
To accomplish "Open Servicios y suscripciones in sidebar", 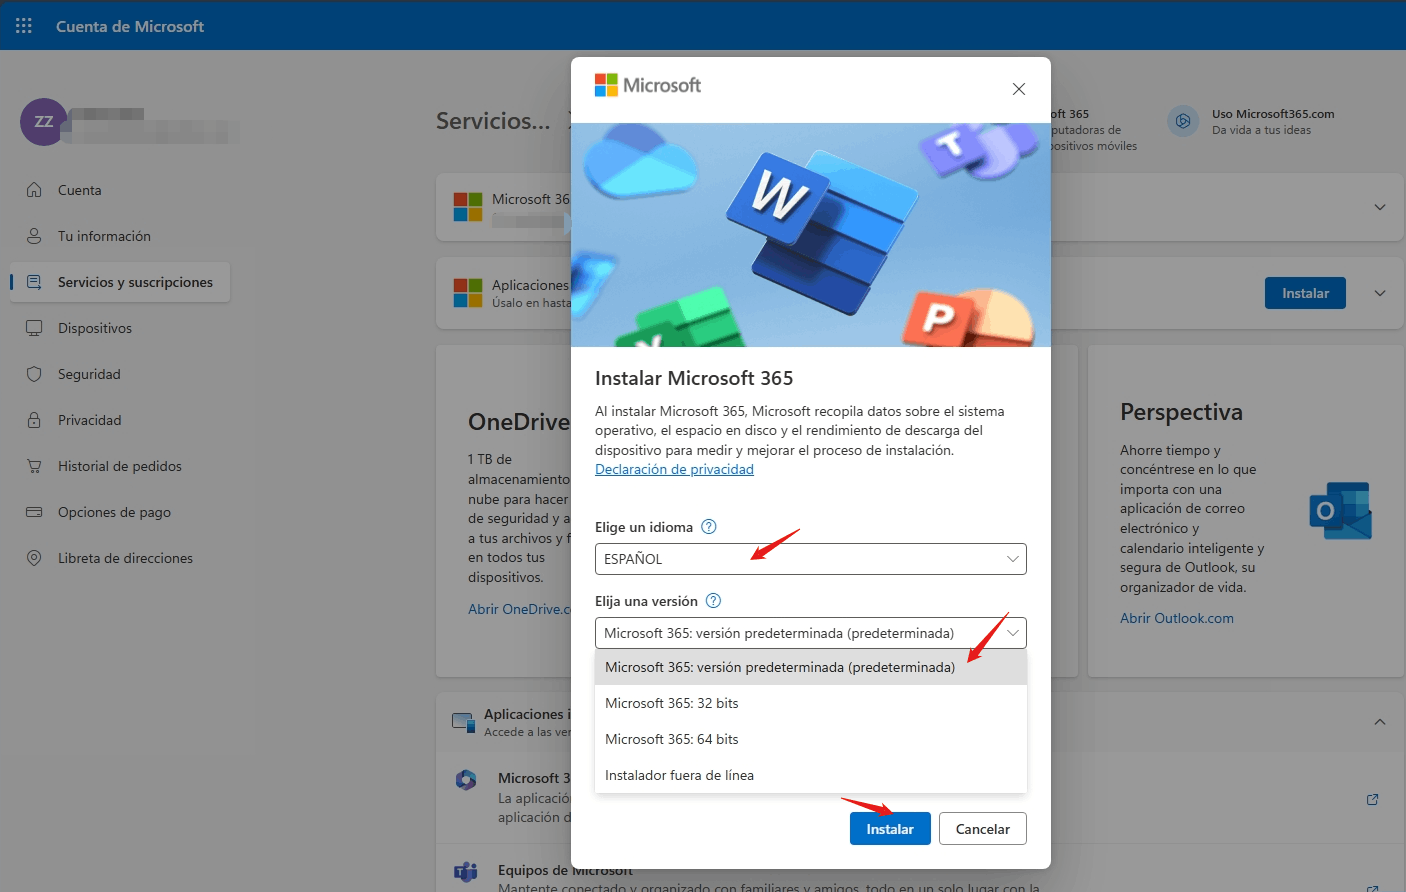I will tap(120, 282).
